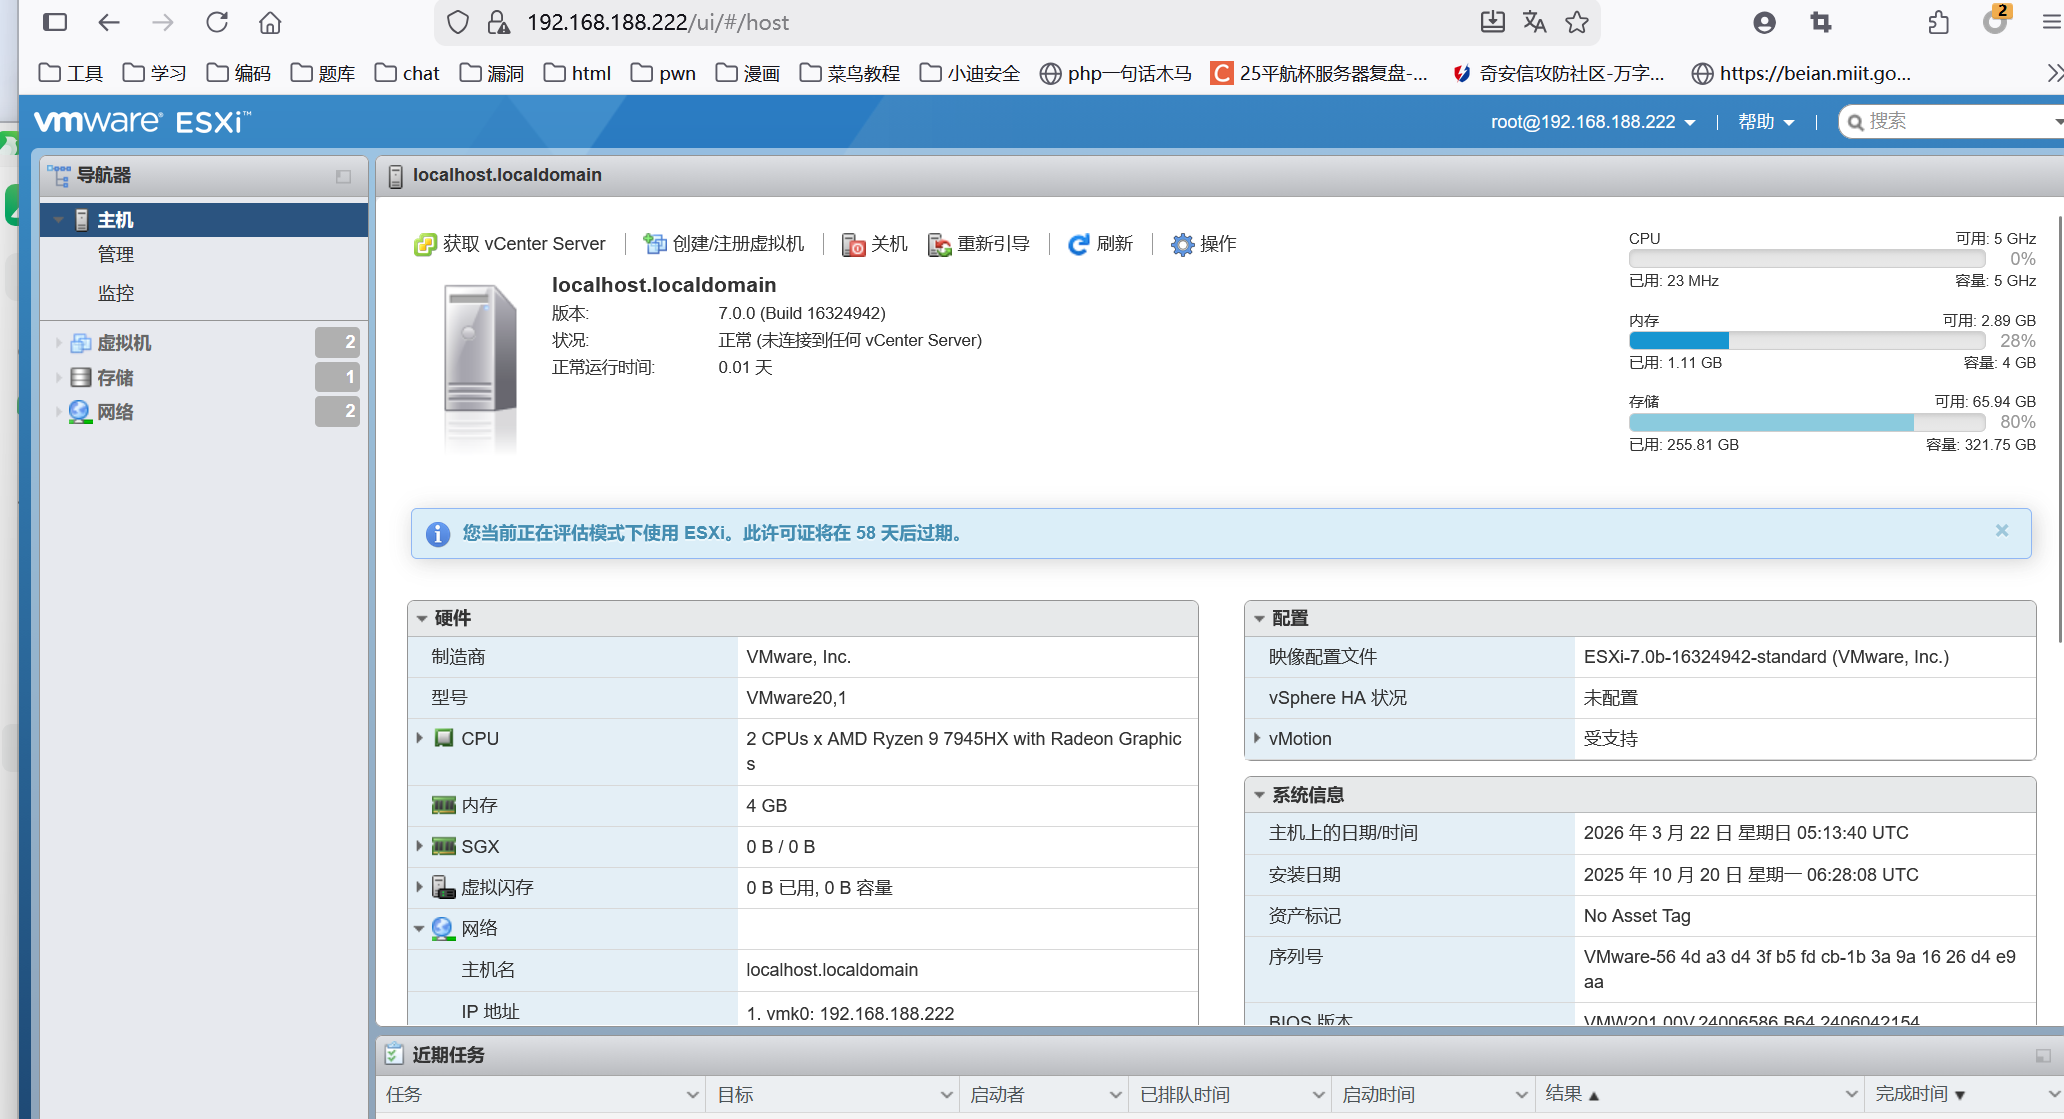Open the beian.miit.gov bookmark
The image size is (2064, 1119).
pyautogui.click(x=1801, y=73)
